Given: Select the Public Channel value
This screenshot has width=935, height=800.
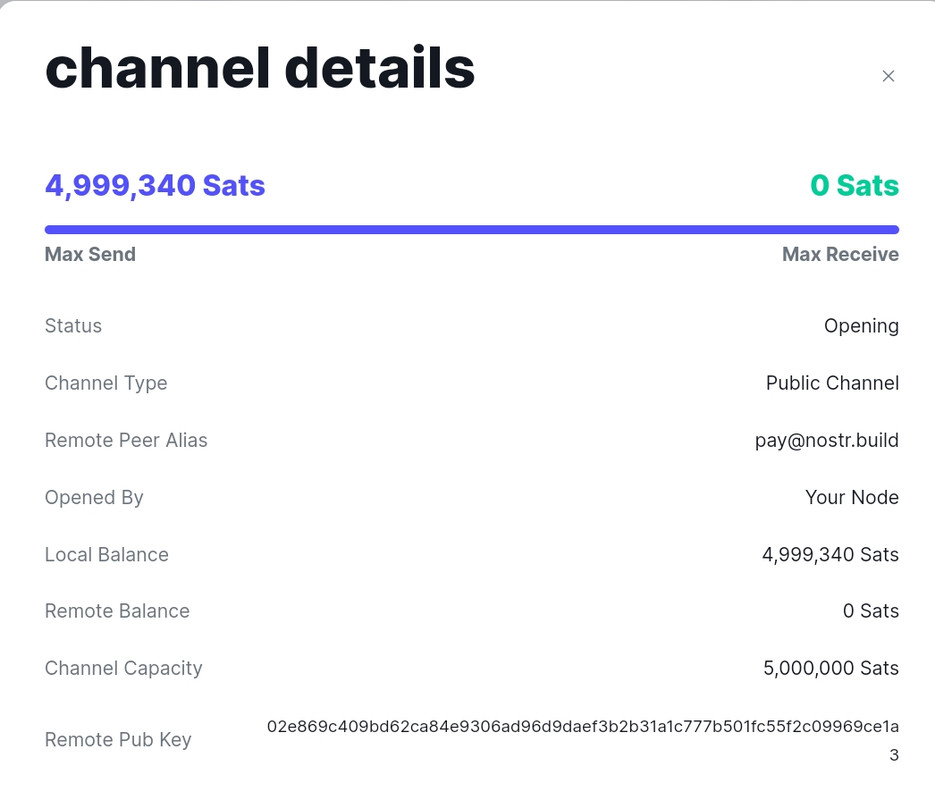Looking at the screenshot, I should pos(832,383).
